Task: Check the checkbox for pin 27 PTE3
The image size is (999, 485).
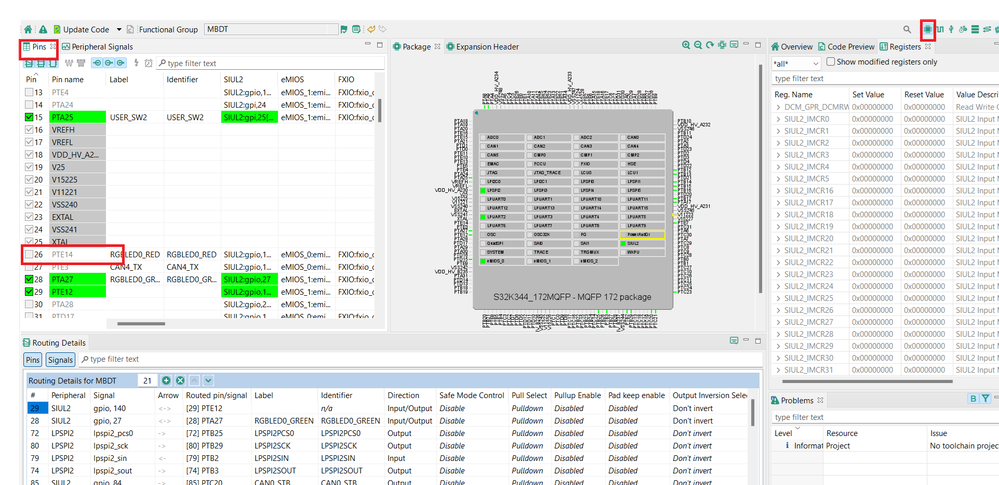Action: click(29, 267)
